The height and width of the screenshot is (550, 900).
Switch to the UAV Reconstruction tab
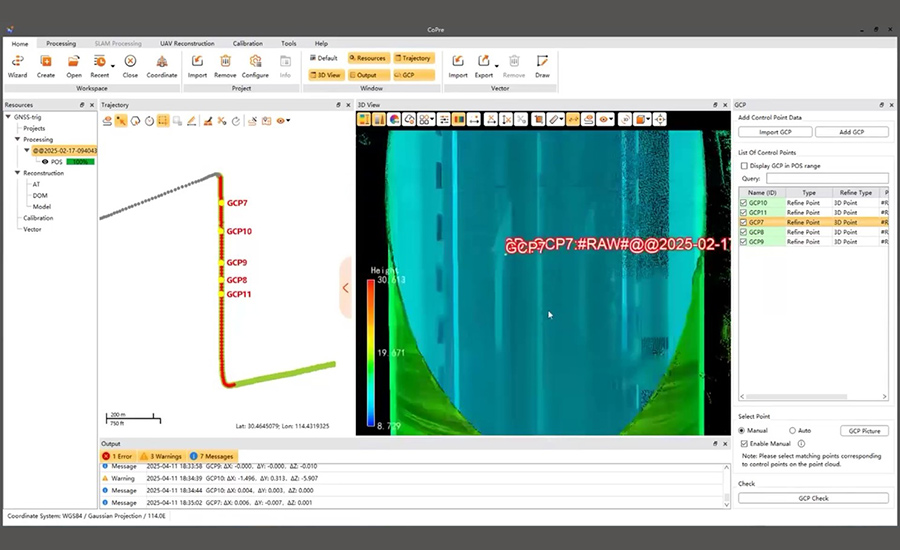coord(187,44)
